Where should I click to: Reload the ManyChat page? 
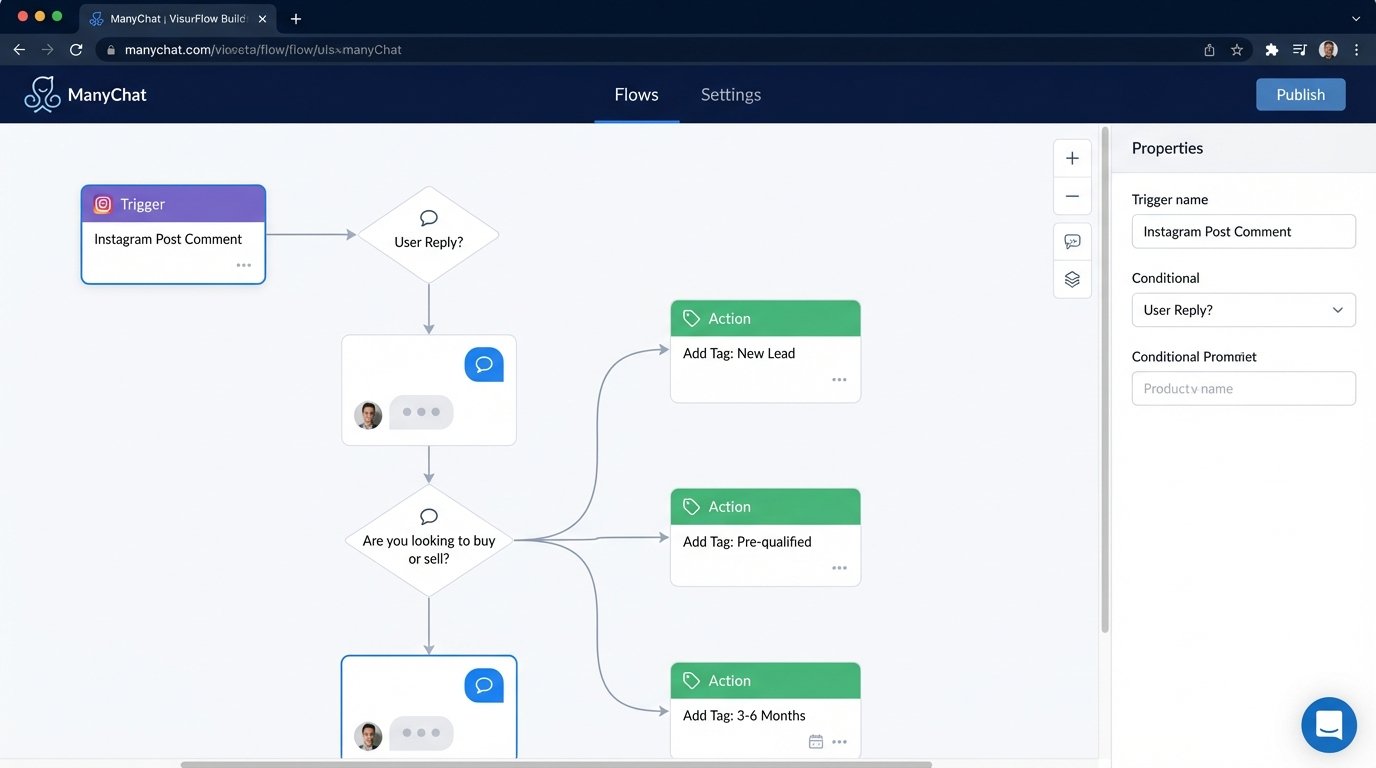(76, 48)
